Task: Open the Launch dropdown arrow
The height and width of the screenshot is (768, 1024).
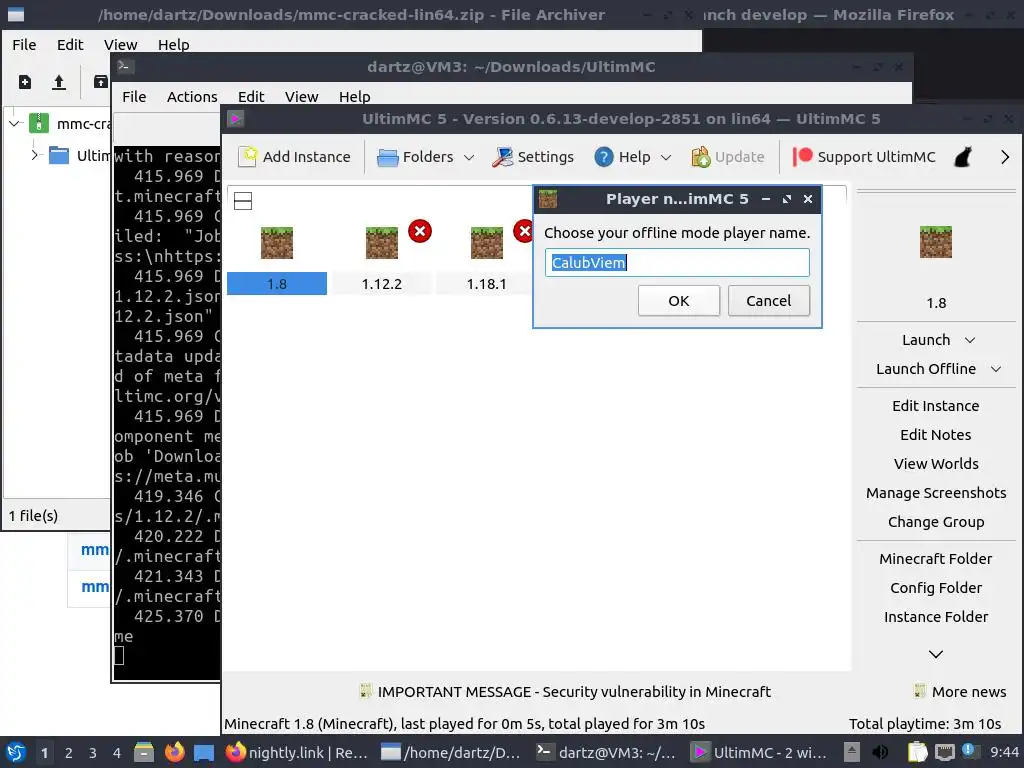Action: (970, 340)
